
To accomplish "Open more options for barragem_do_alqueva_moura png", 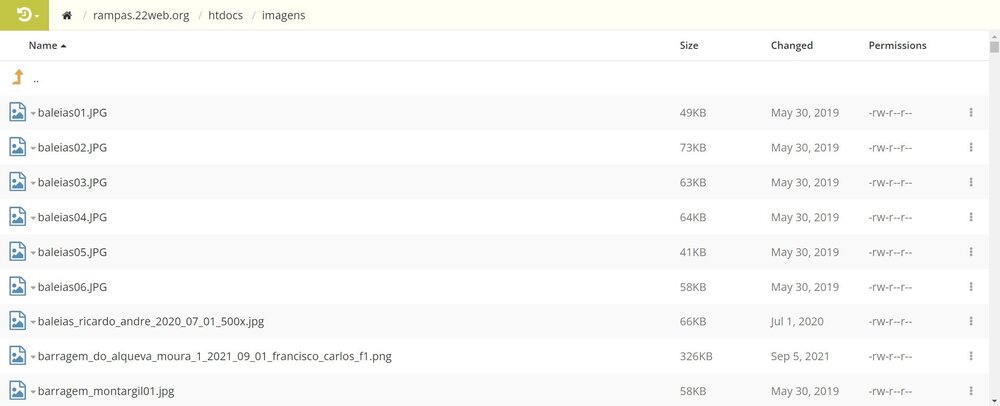I will pyautogui.click(x=971, y=356).
